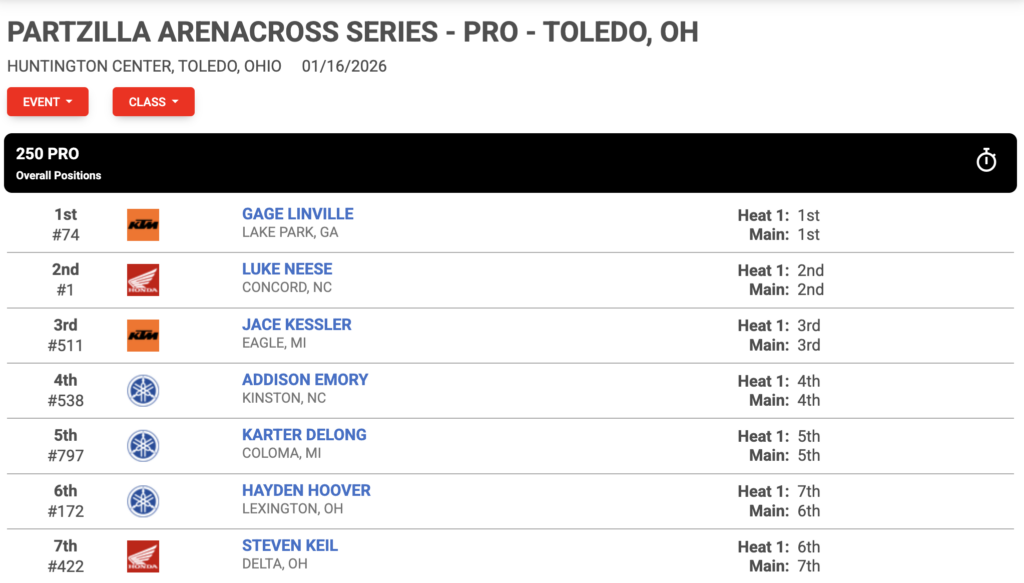Open the EVENT dropdown
The height and width of the screenshot is (583, 1024).
(x=48, y=102)
